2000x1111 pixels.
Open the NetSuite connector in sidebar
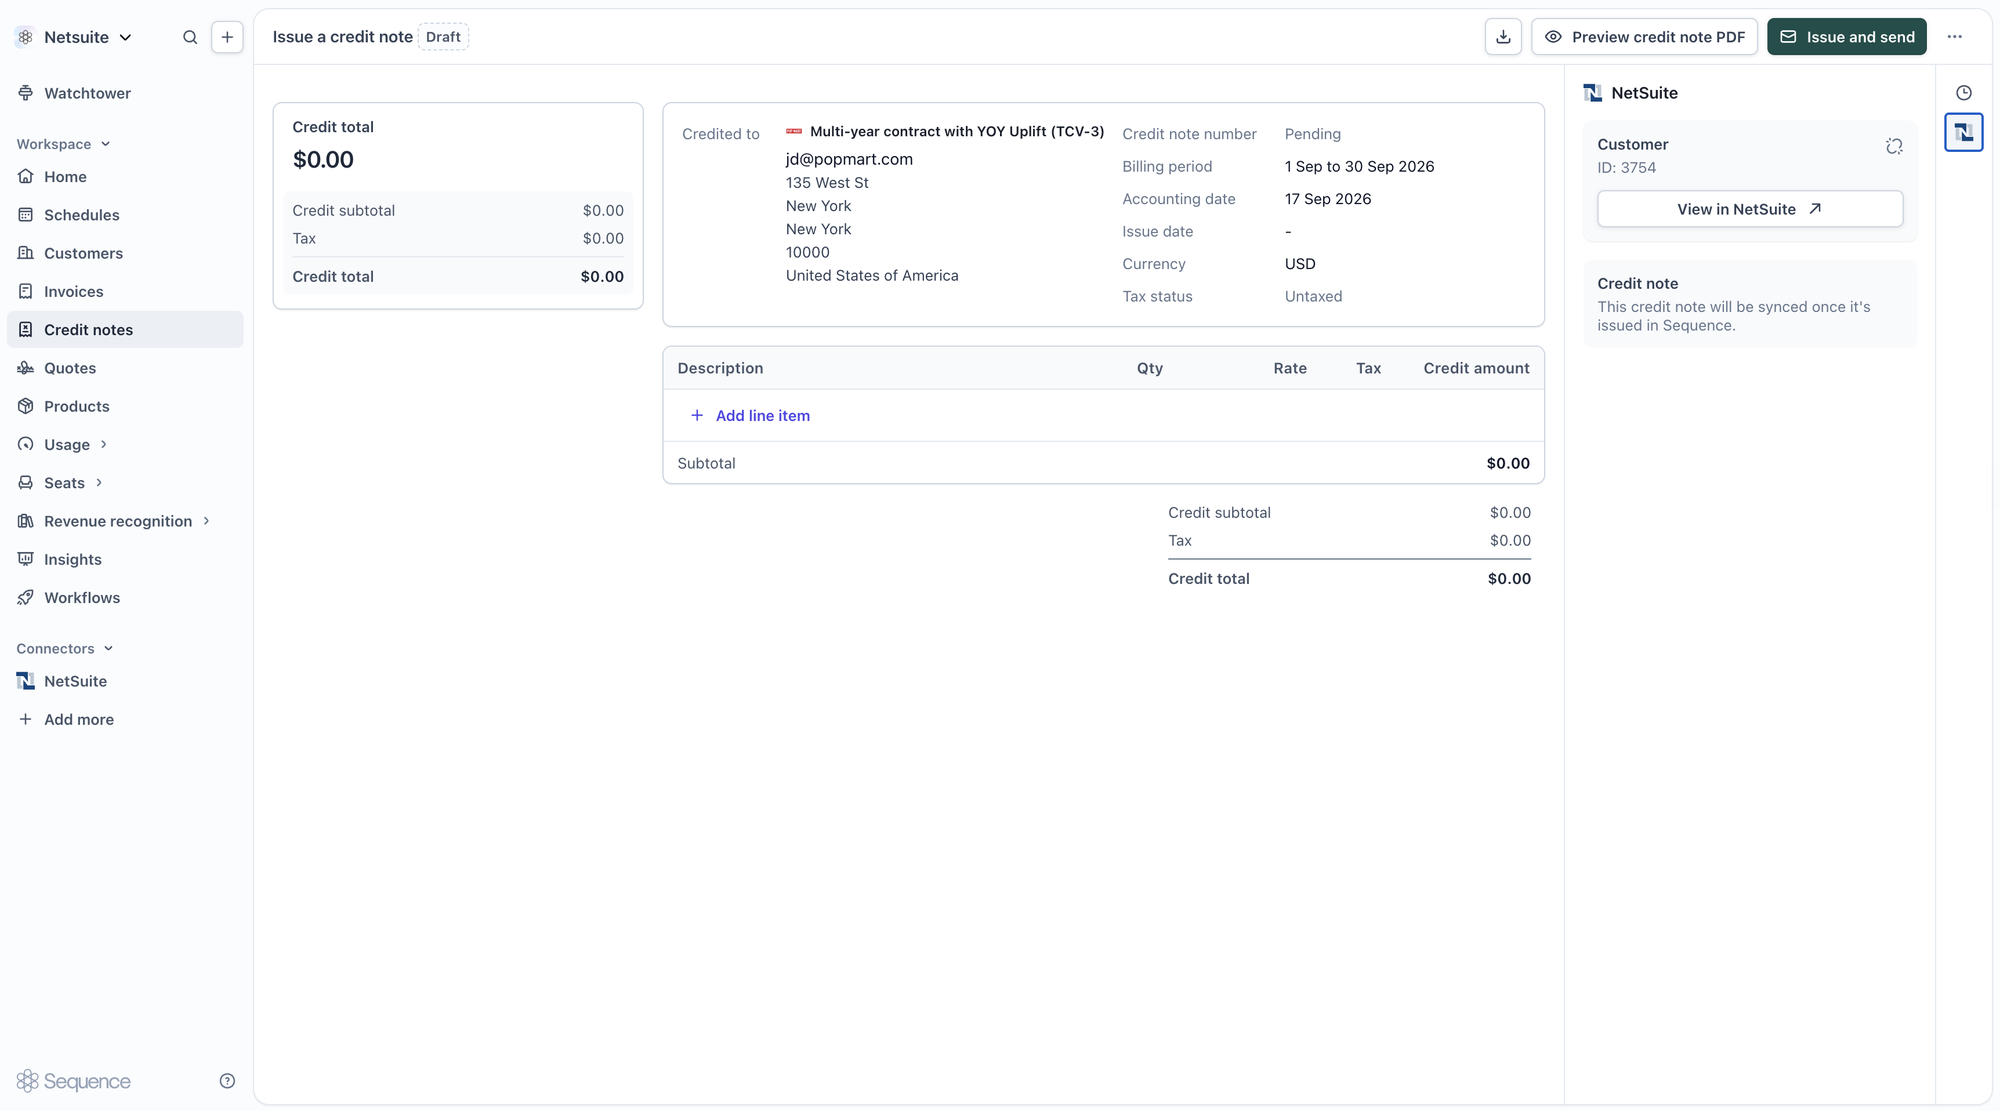[x=75, y=681]
